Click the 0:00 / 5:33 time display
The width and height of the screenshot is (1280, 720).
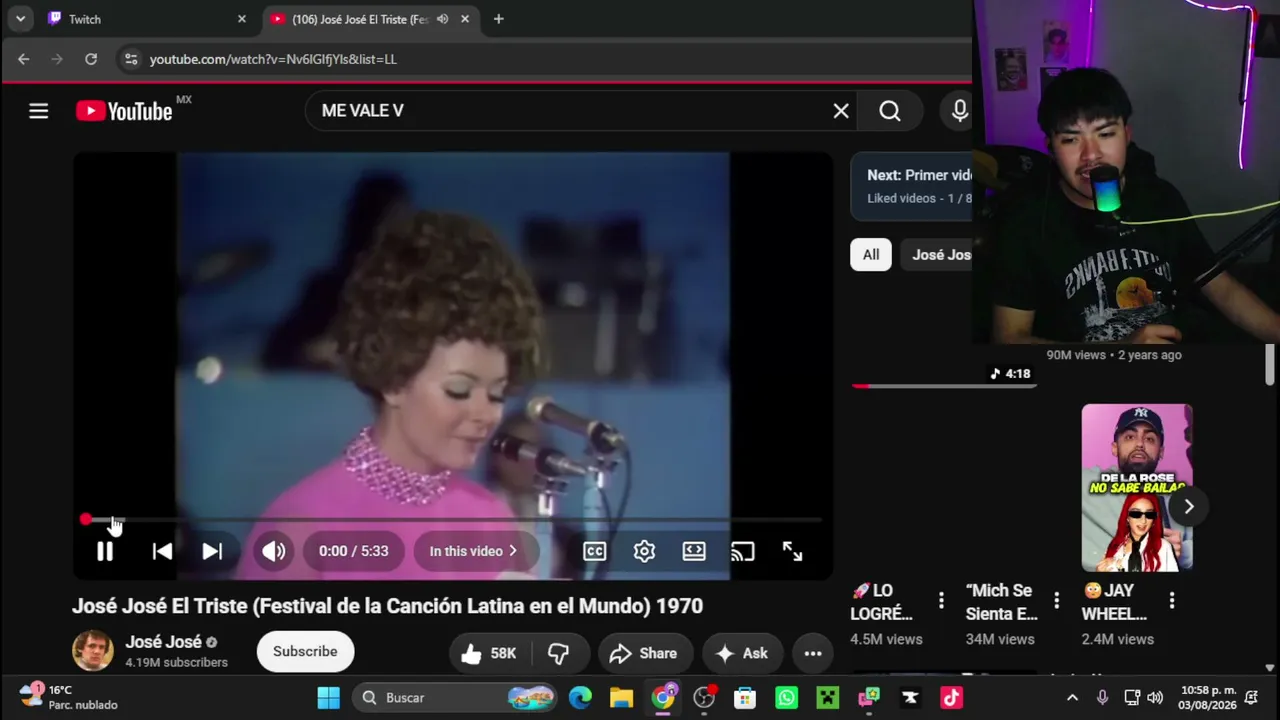tap(353, 551)
